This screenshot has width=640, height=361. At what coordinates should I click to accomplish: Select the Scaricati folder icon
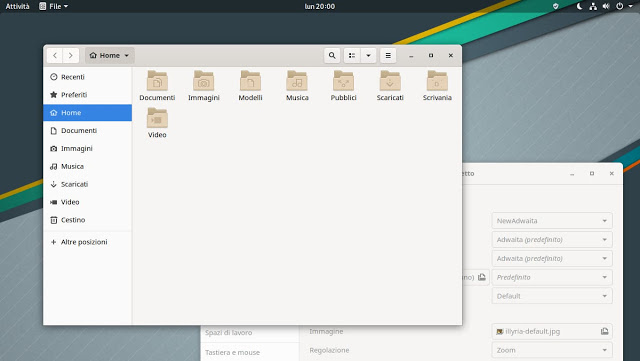click(x=390, y=81)
